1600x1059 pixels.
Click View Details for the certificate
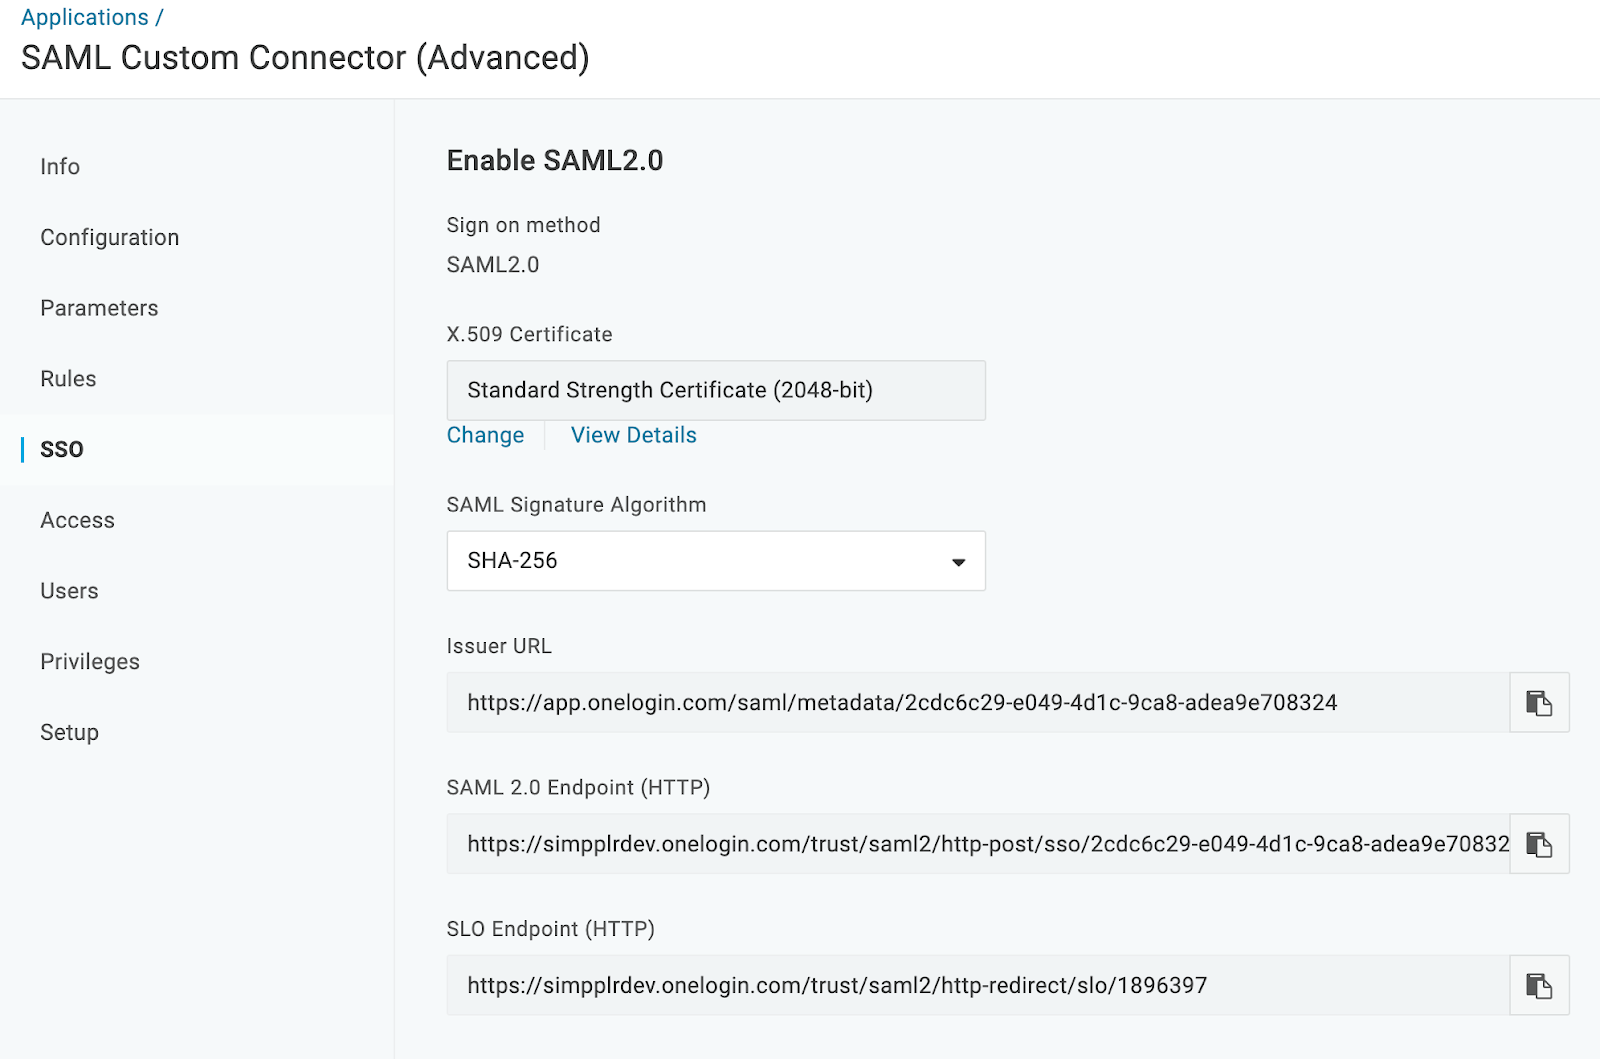(633, 435)
